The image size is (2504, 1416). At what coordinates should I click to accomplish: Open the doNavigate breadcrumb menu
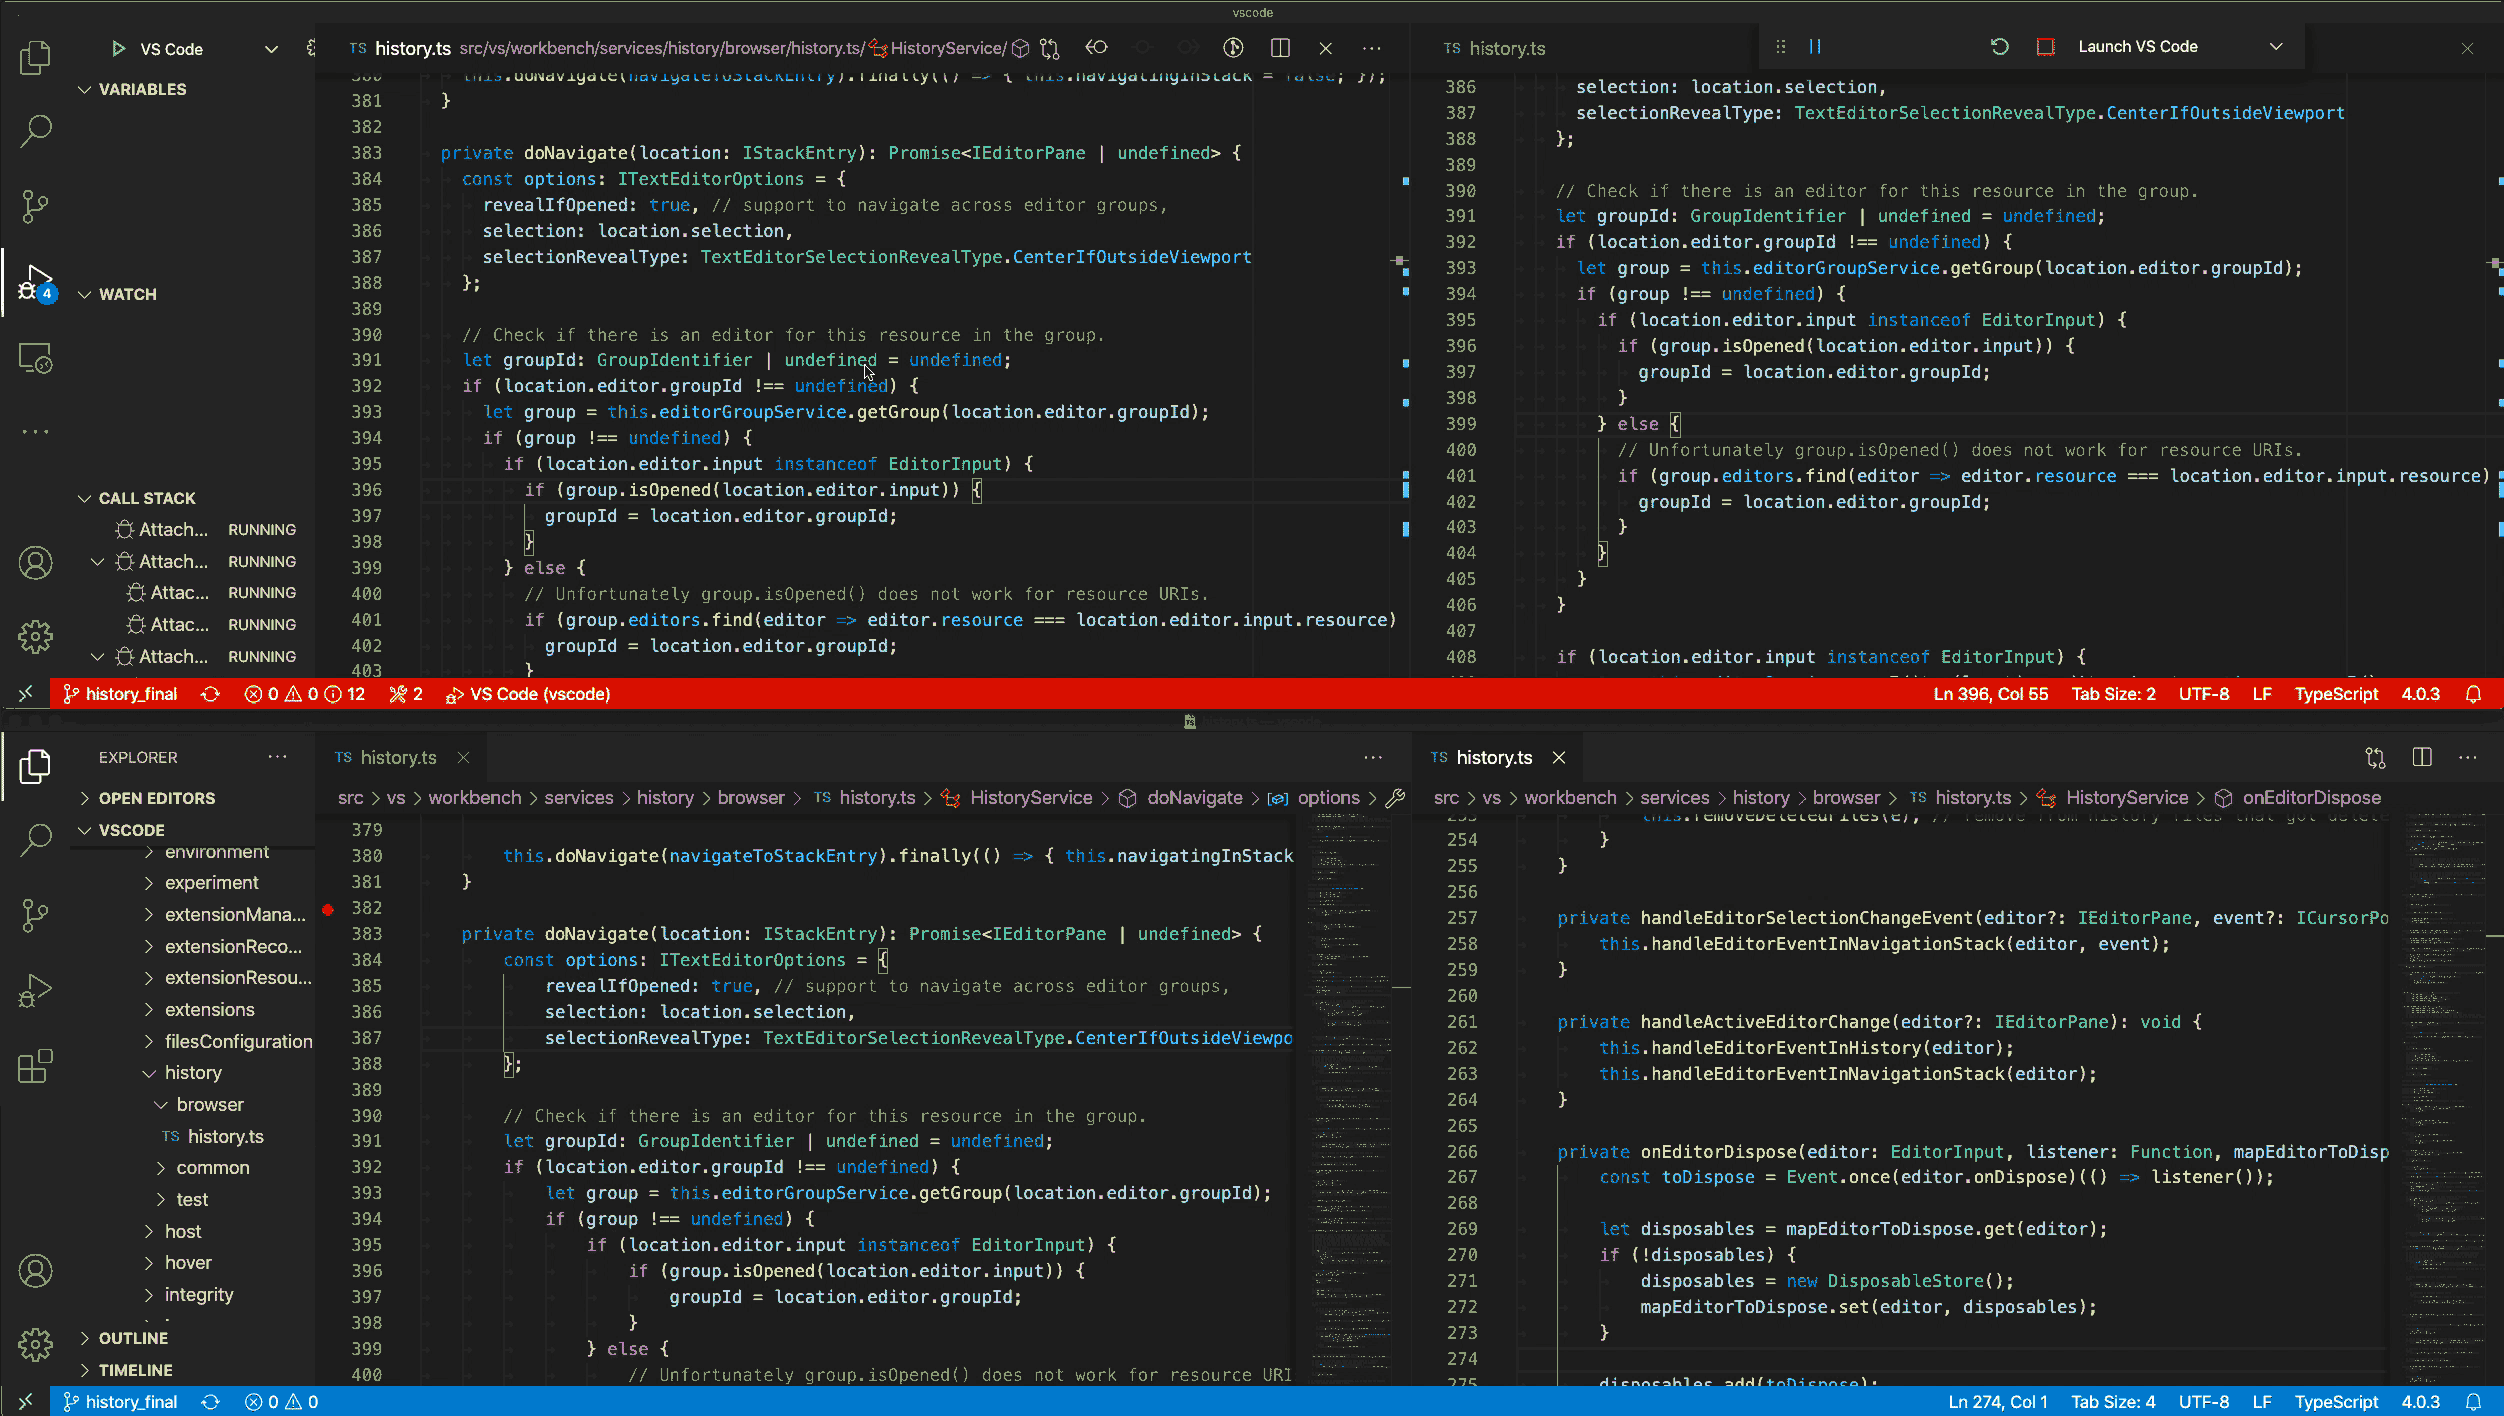1197,797
